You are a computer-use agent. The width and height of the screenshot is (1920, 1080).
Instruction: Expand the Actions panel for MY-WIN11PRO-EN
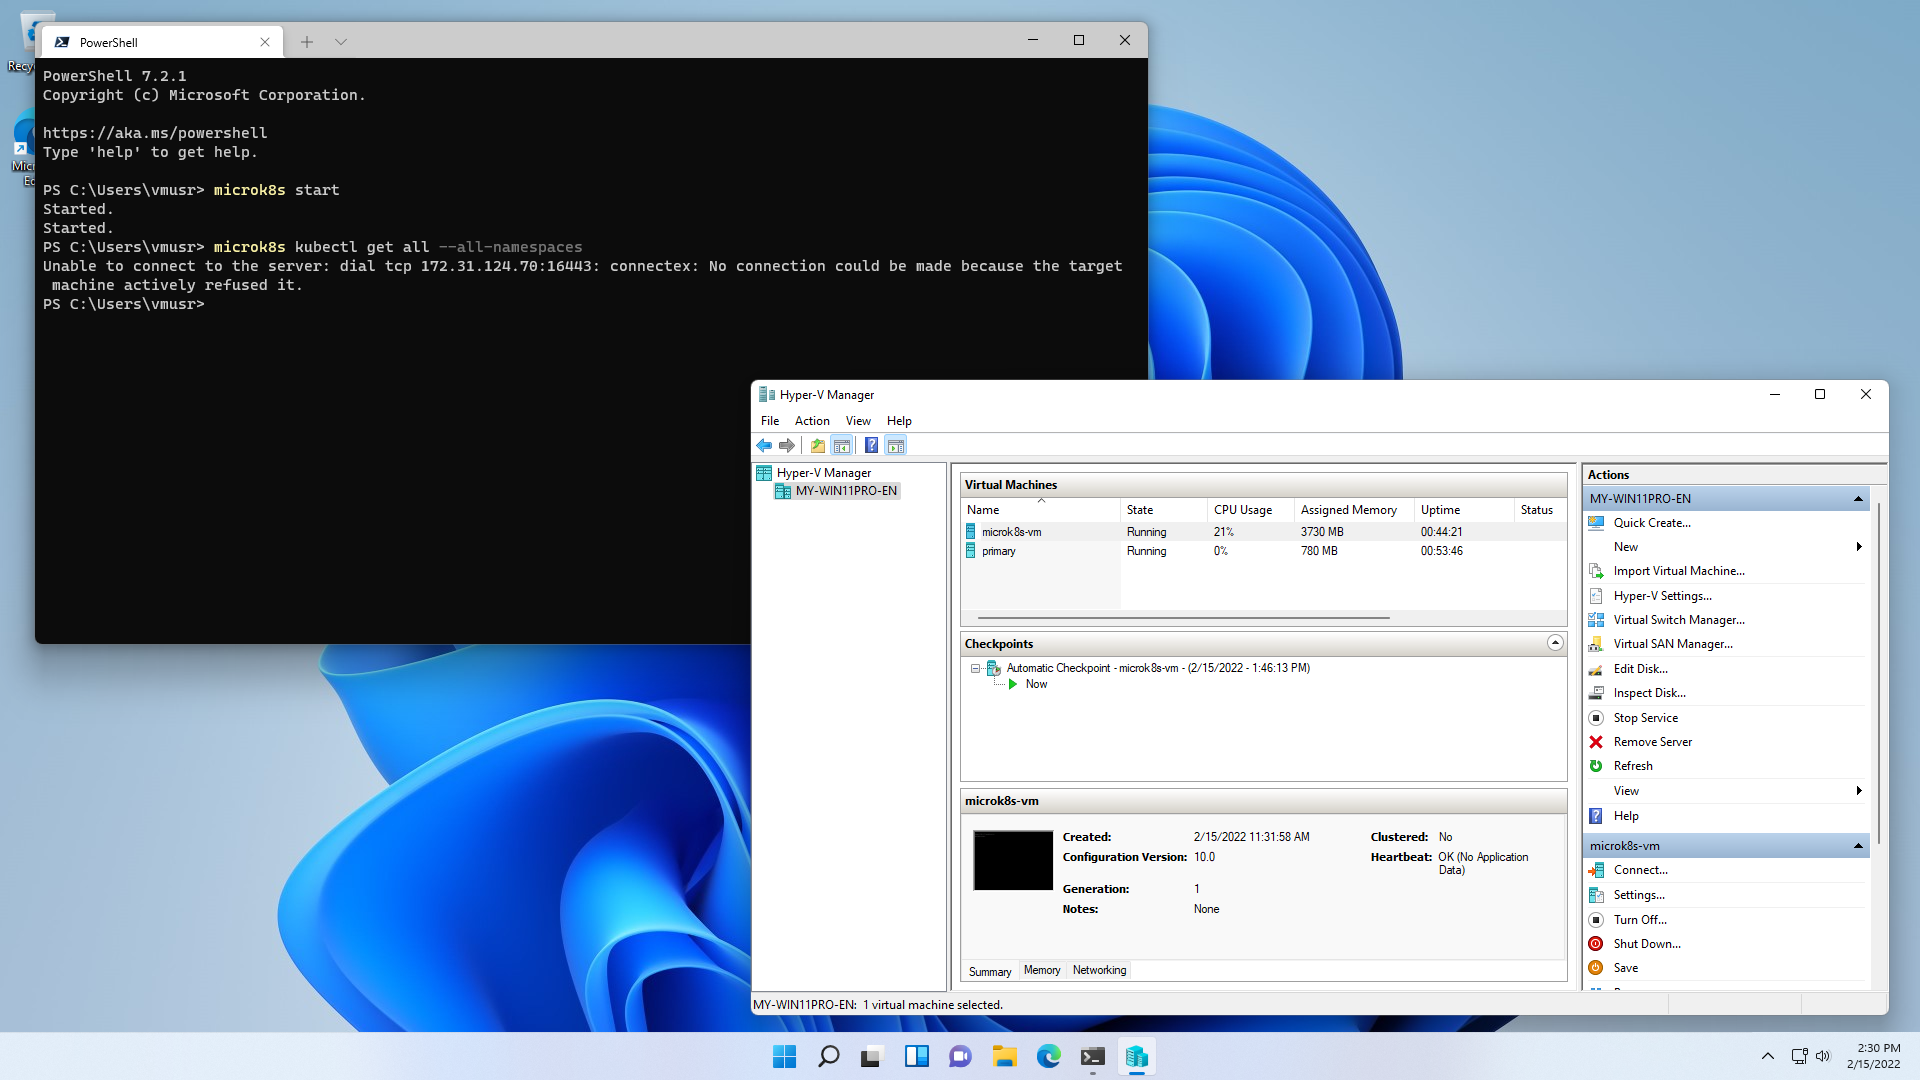pyautogui.click(x=1858, y=498)
